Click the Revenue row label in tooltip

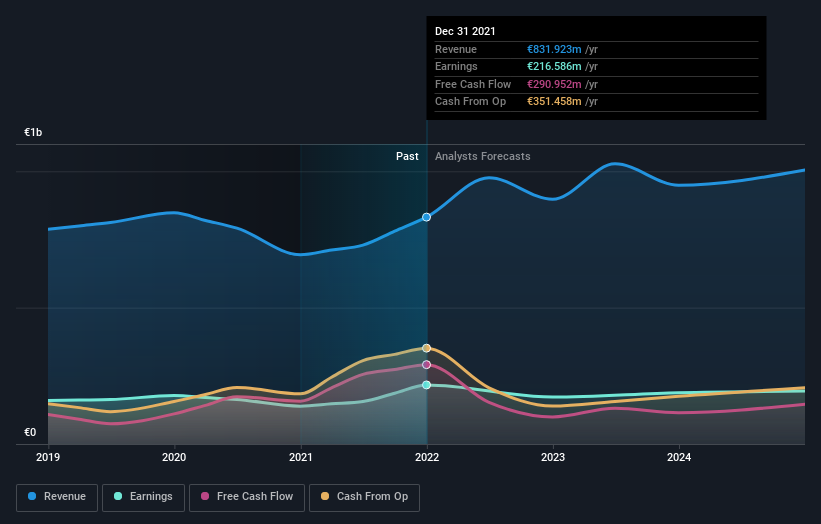pyautogui.click(x=456, y=49)
